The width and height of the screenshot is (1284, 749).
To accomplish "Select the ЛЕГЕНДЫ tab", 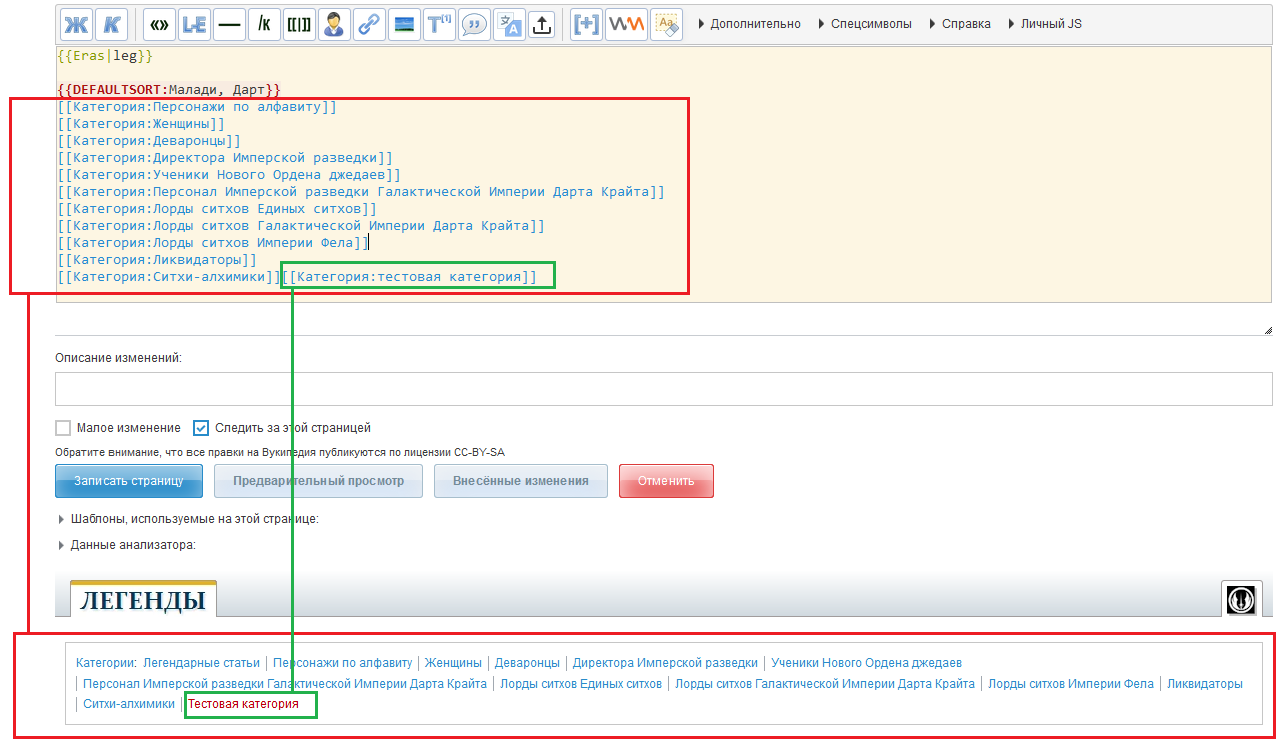I will (143, 600).
